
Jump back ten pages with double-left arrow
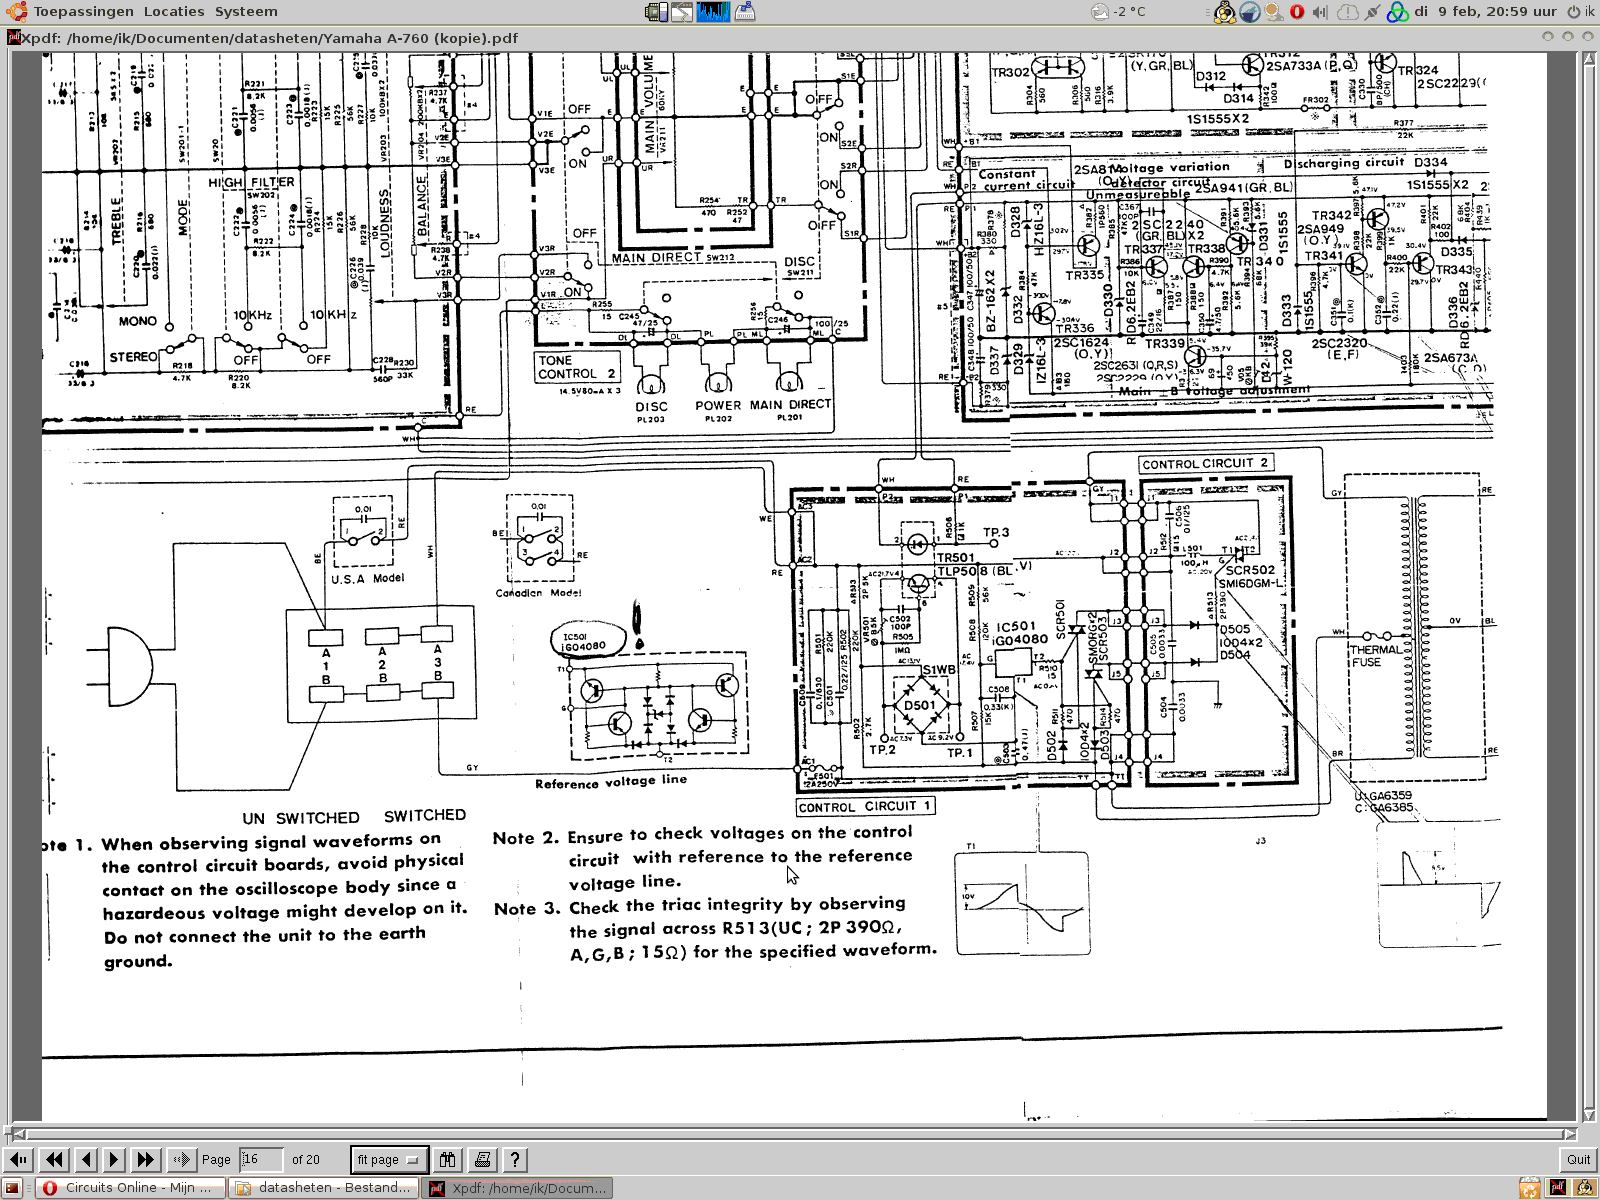[x=54, y=1159]
